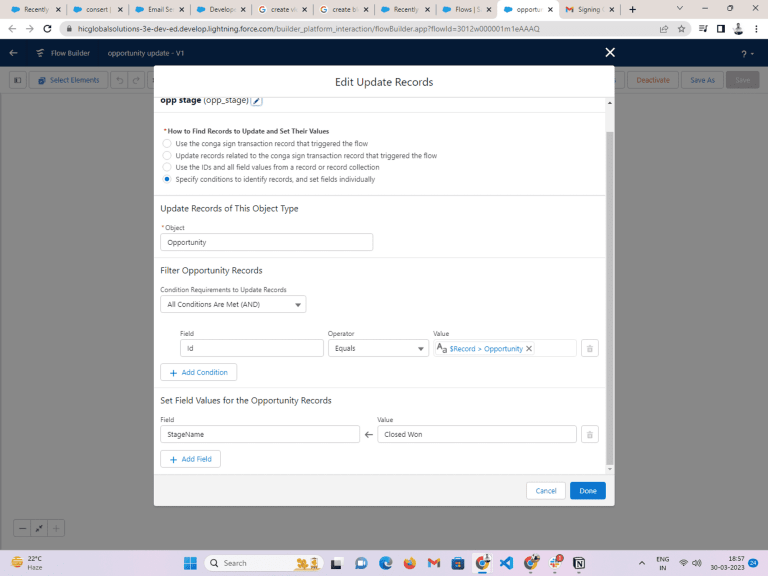Show hidden system tray icons
Image resolution: width=768 pixels, height=576 pixels.
(642, 563)
